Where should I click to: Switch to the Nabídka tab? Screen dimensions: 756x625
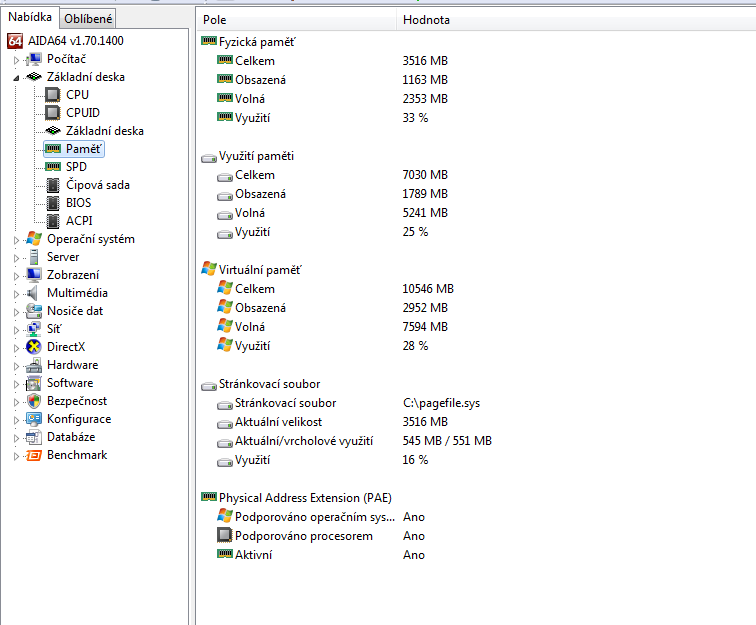click(30, 17)
